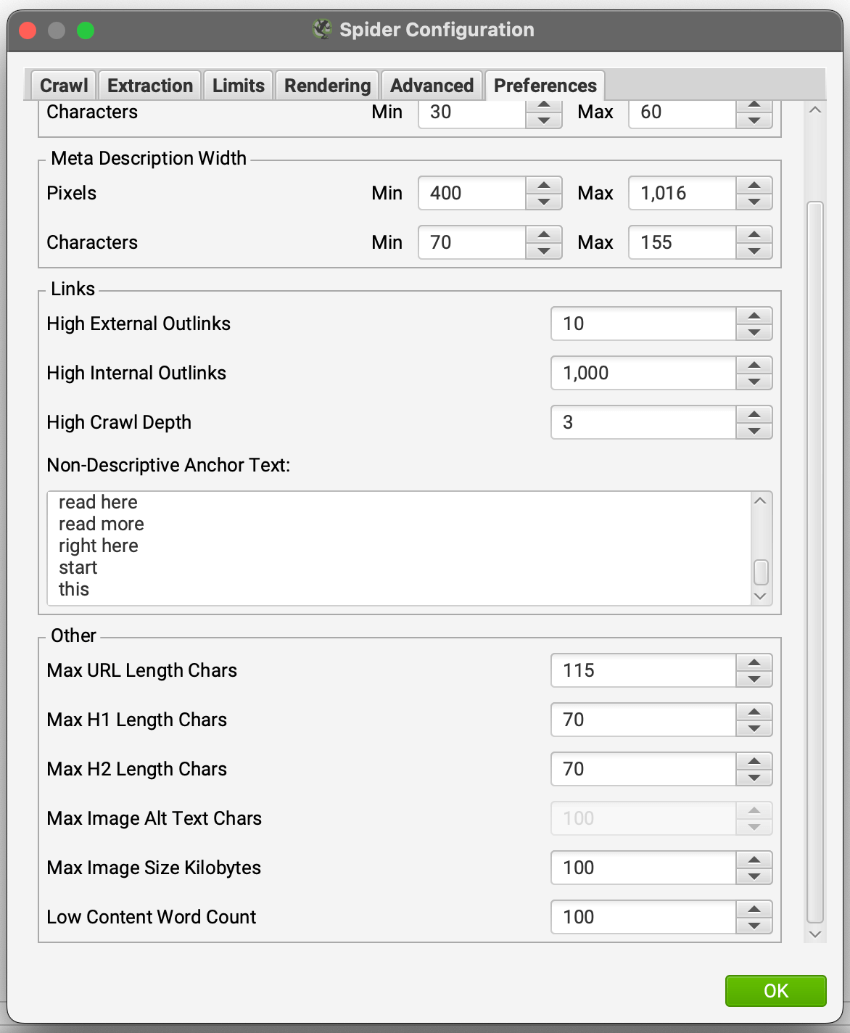Viewport: 850px width, 1033px height.
Task: Select 'read more' in anchor text list
Action: [x=101, y=524]
